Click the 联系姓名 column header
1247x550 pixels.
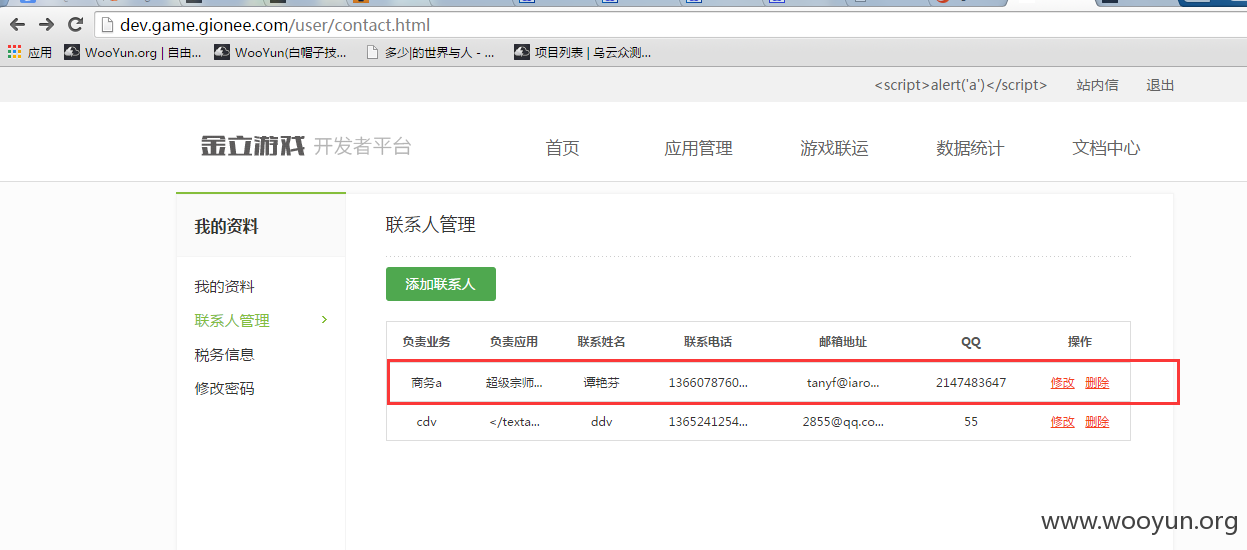(x=601, y=342)
